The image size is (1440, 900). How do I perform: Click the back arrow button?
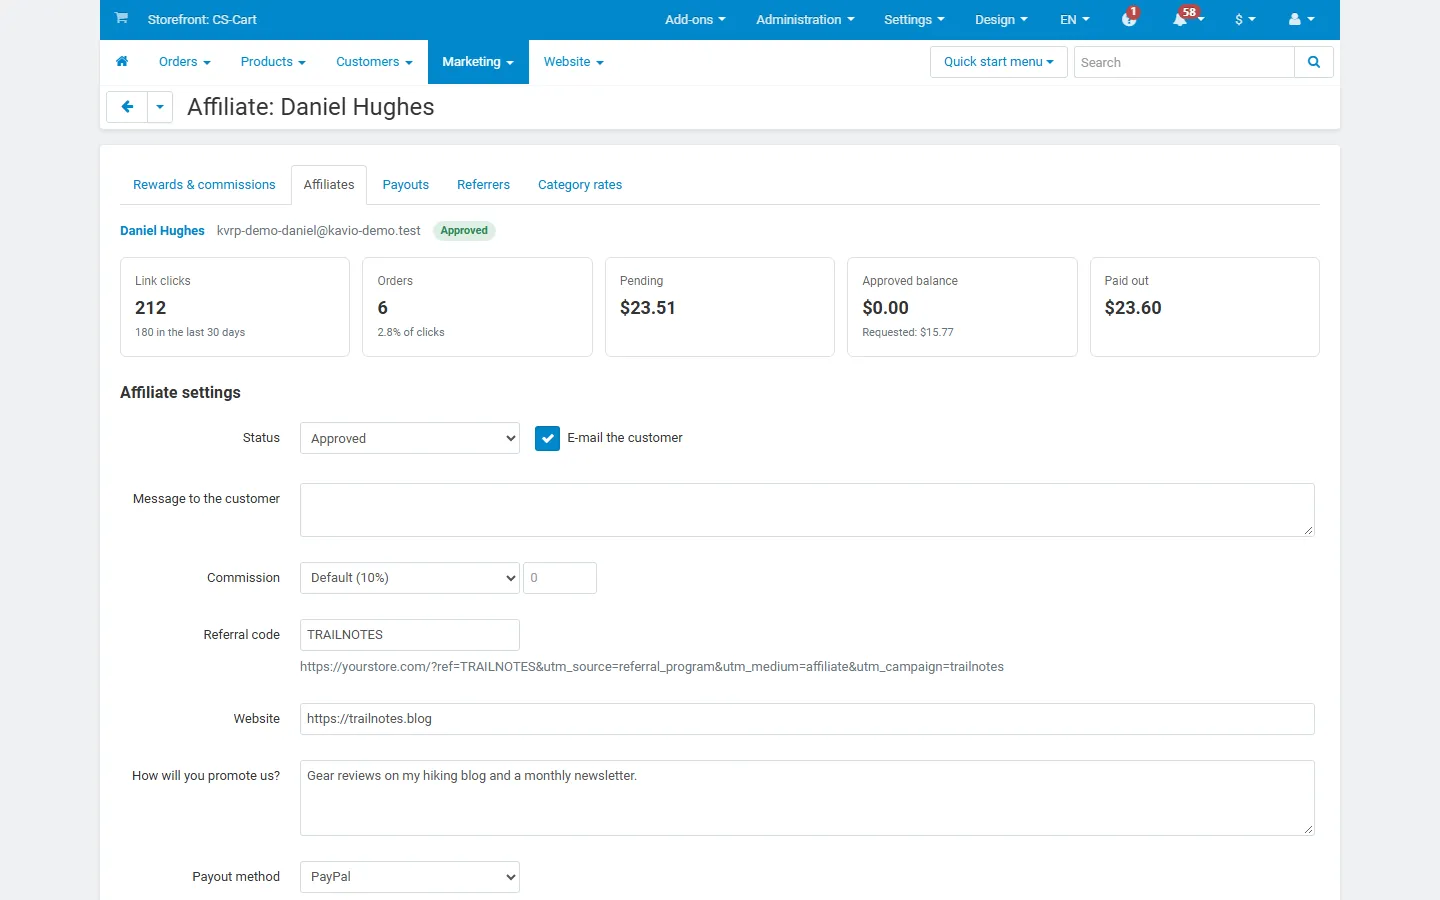click(127, 107)
